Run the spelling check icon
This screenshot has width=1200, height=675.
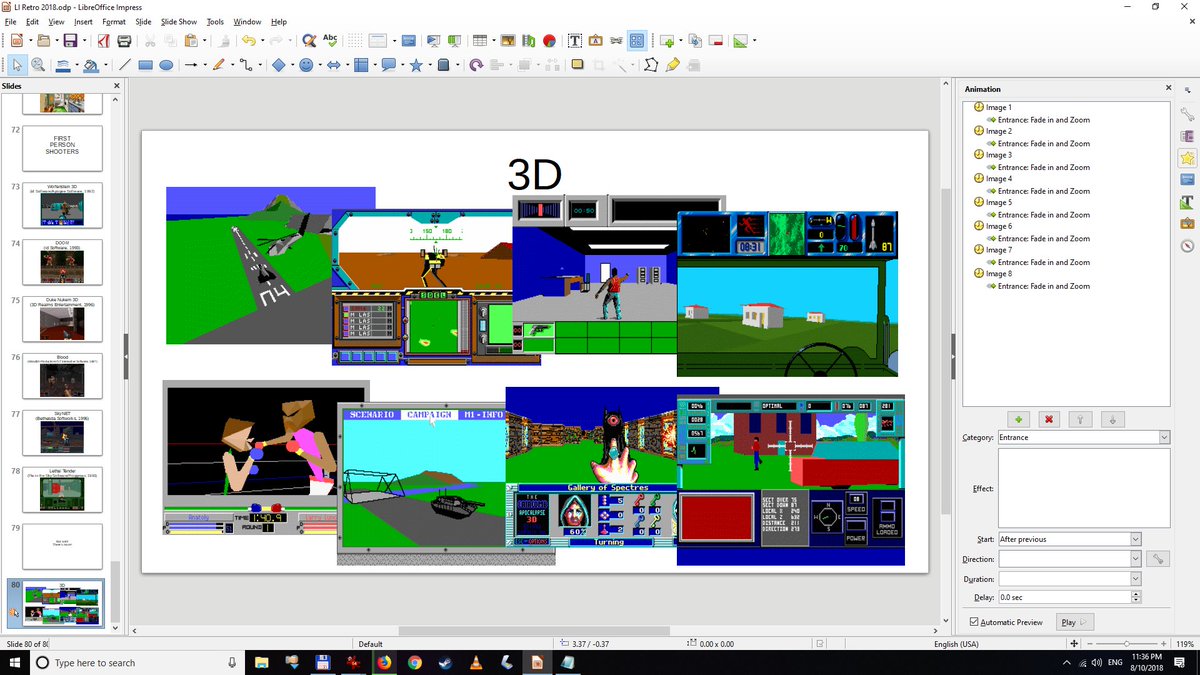[330, 41]
